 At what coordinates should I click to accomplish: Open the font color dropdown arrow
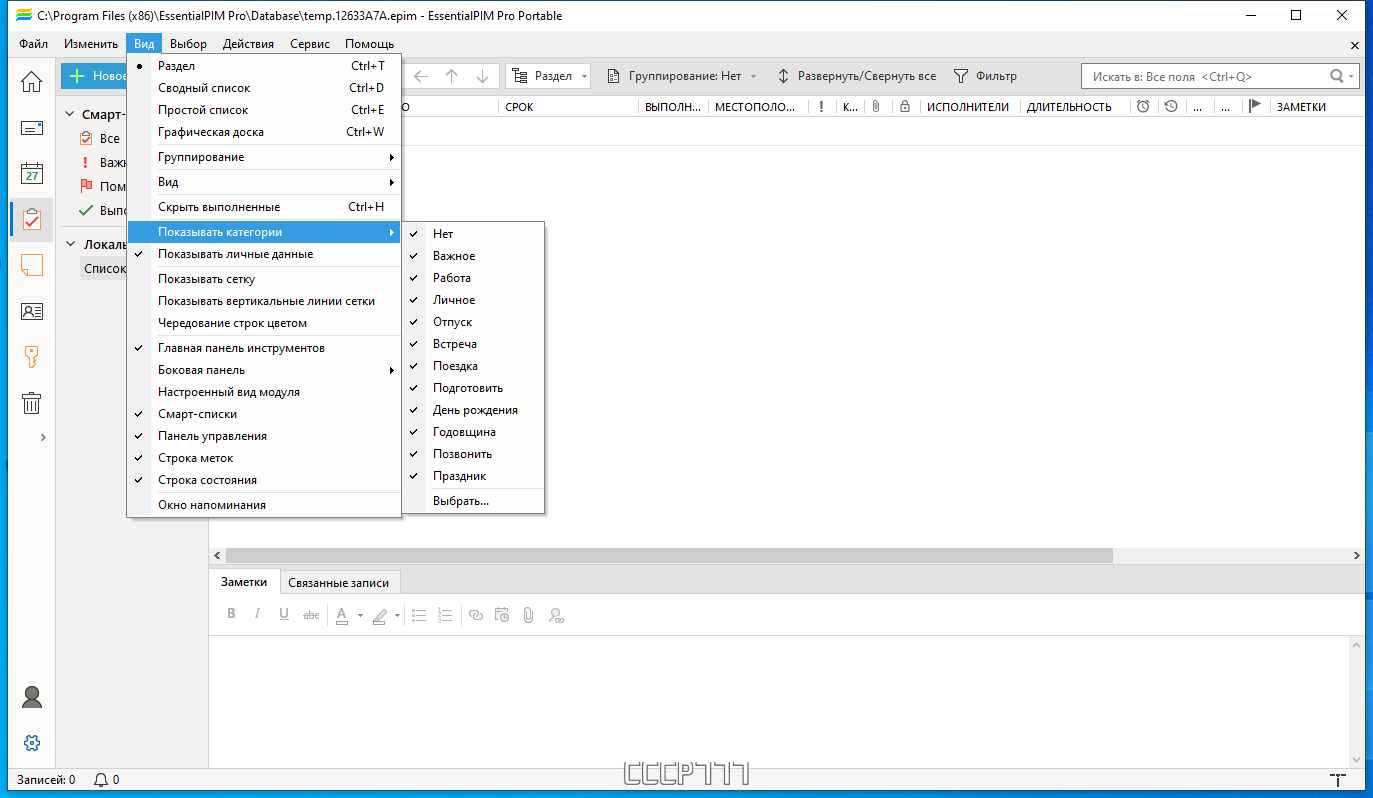point(360,615)
